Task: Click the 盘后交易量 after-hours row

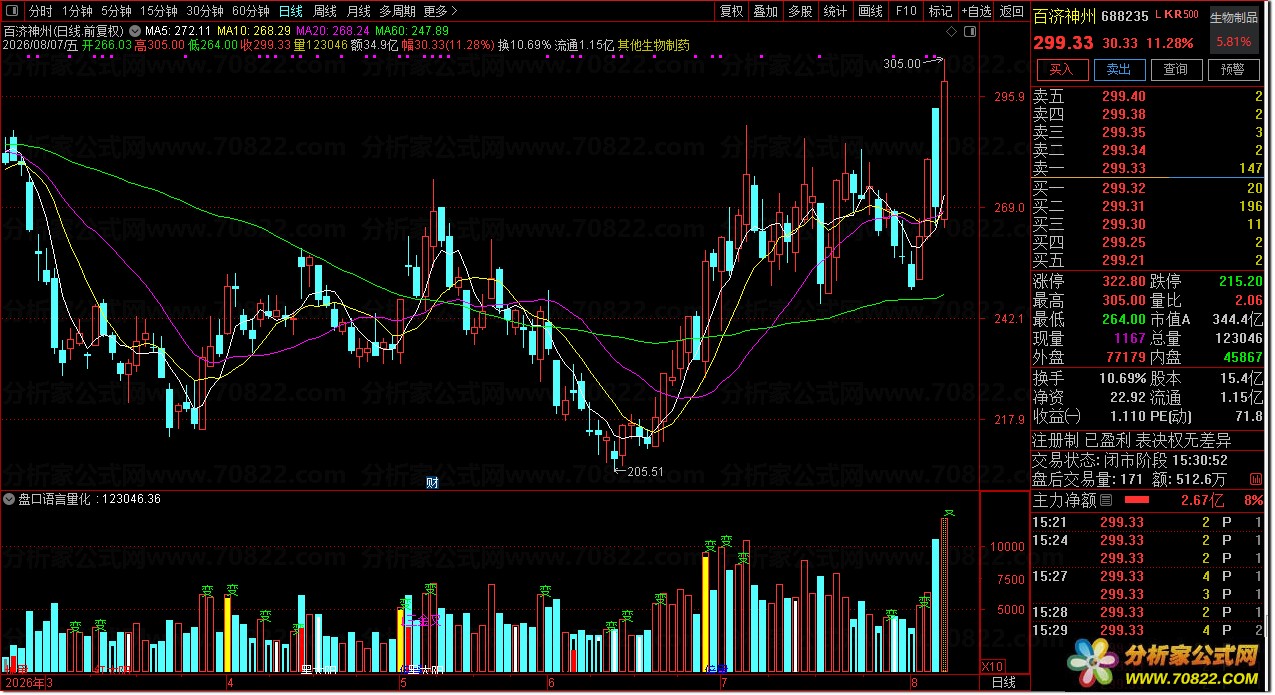Action: [x=1149, y=479]
